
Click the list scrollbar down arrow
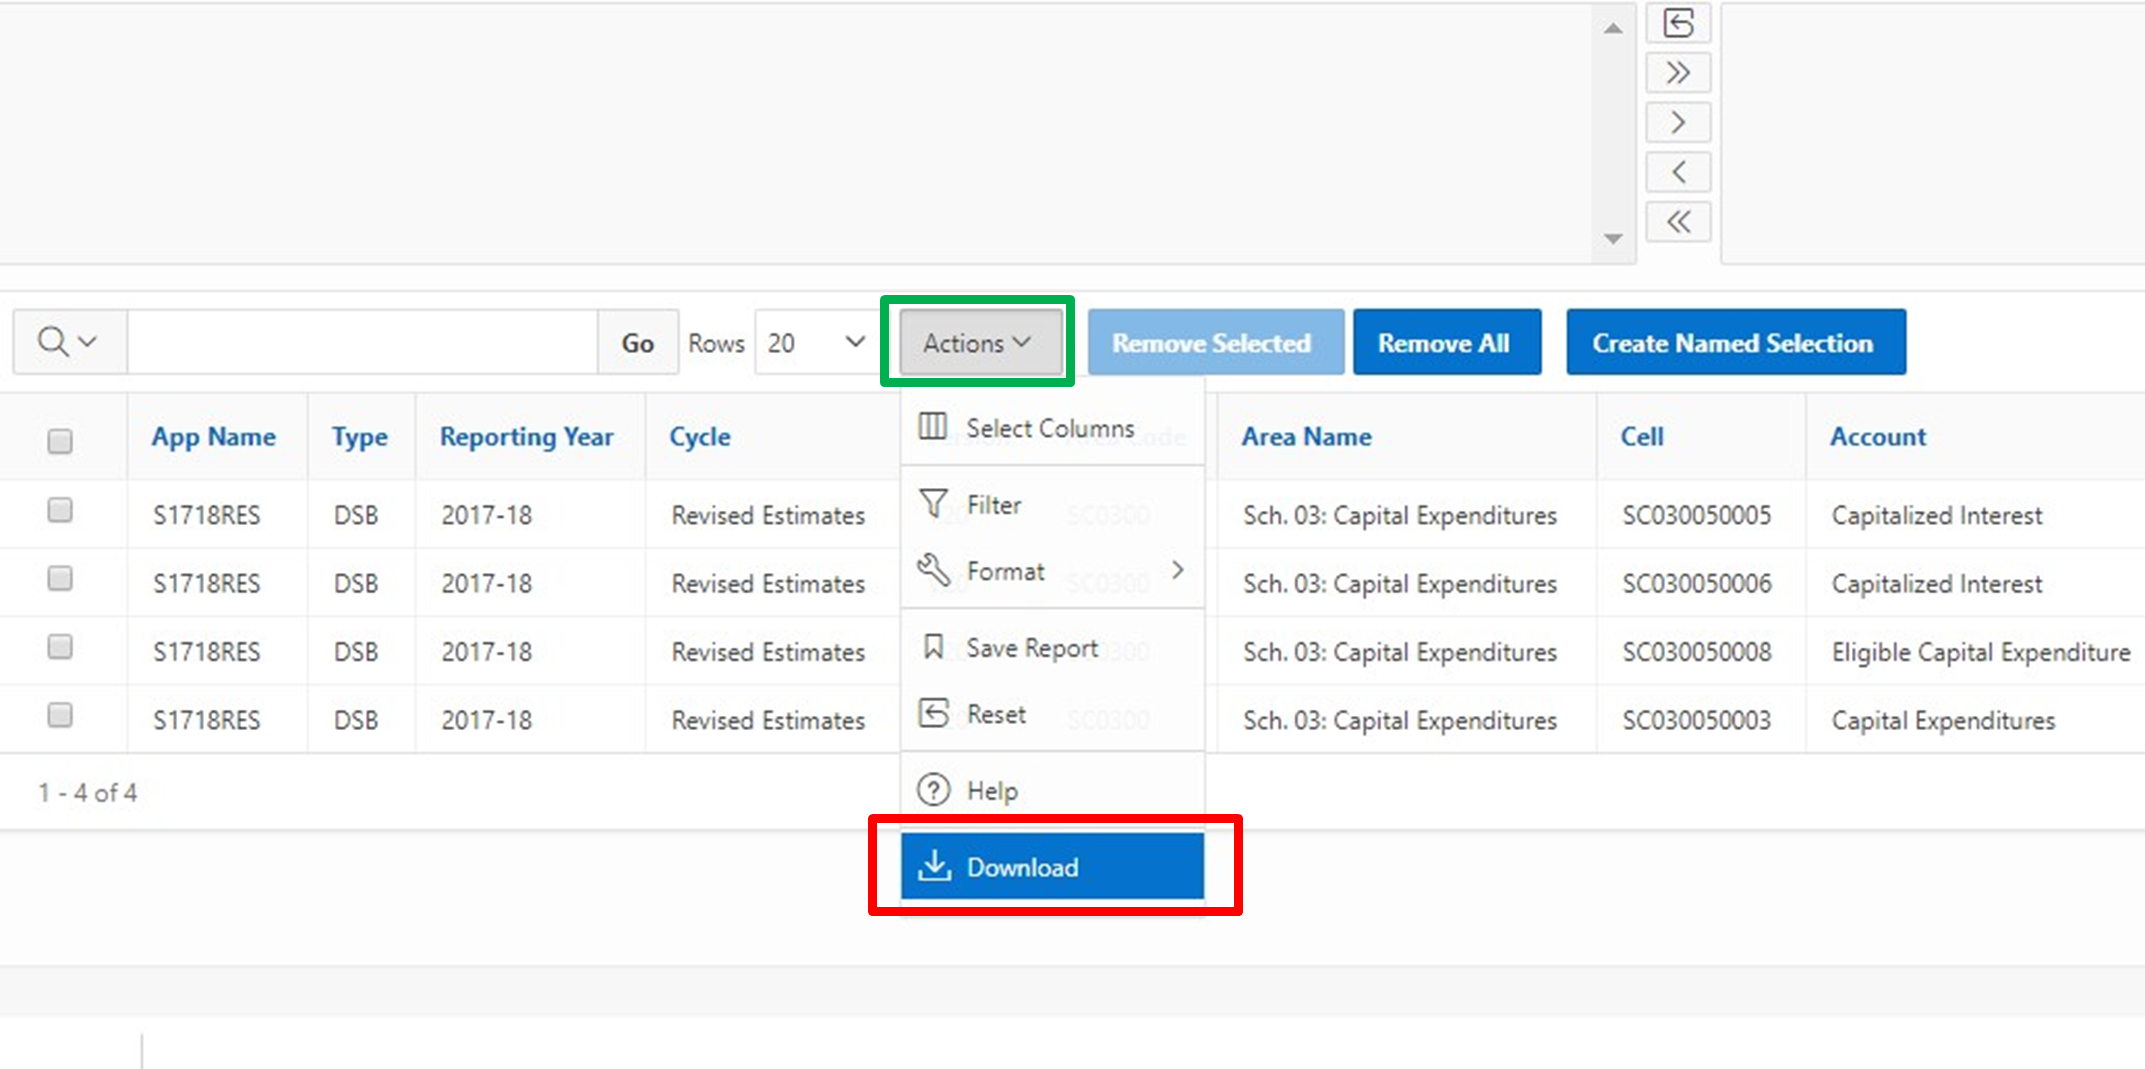pyautogui.click(x=1612, y=239)
